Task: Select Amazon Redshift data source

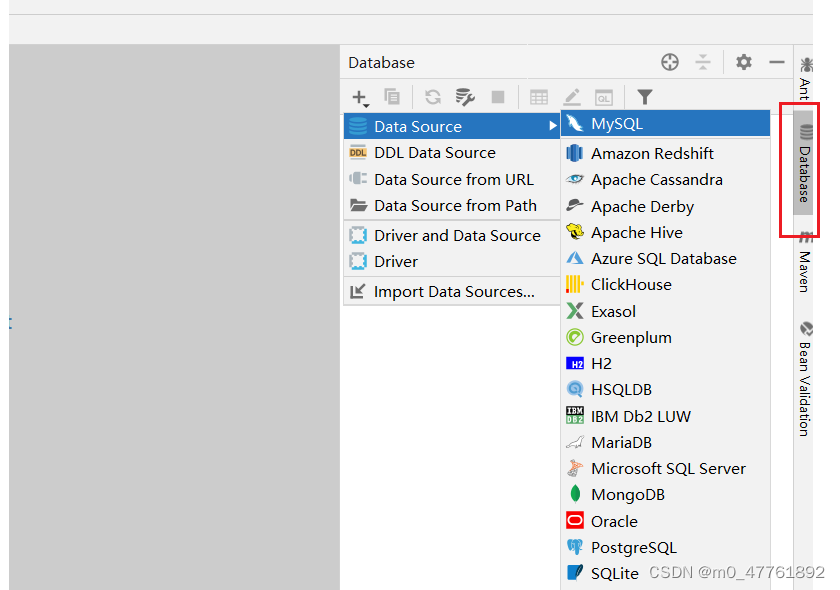Action: pos(665,153)
